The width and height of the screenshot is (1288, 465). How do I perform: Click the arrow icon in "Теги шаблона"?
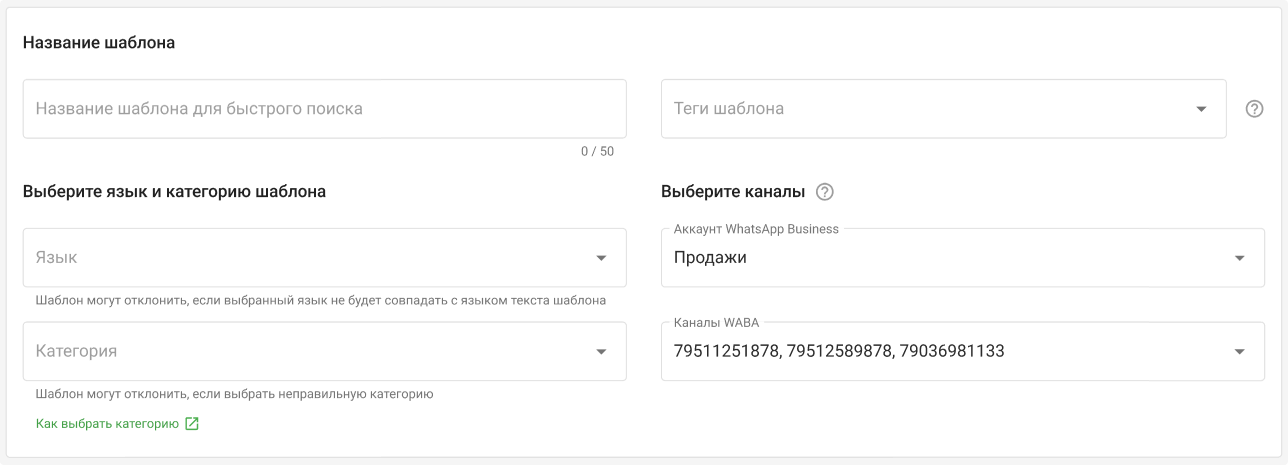click(1201, 109)
